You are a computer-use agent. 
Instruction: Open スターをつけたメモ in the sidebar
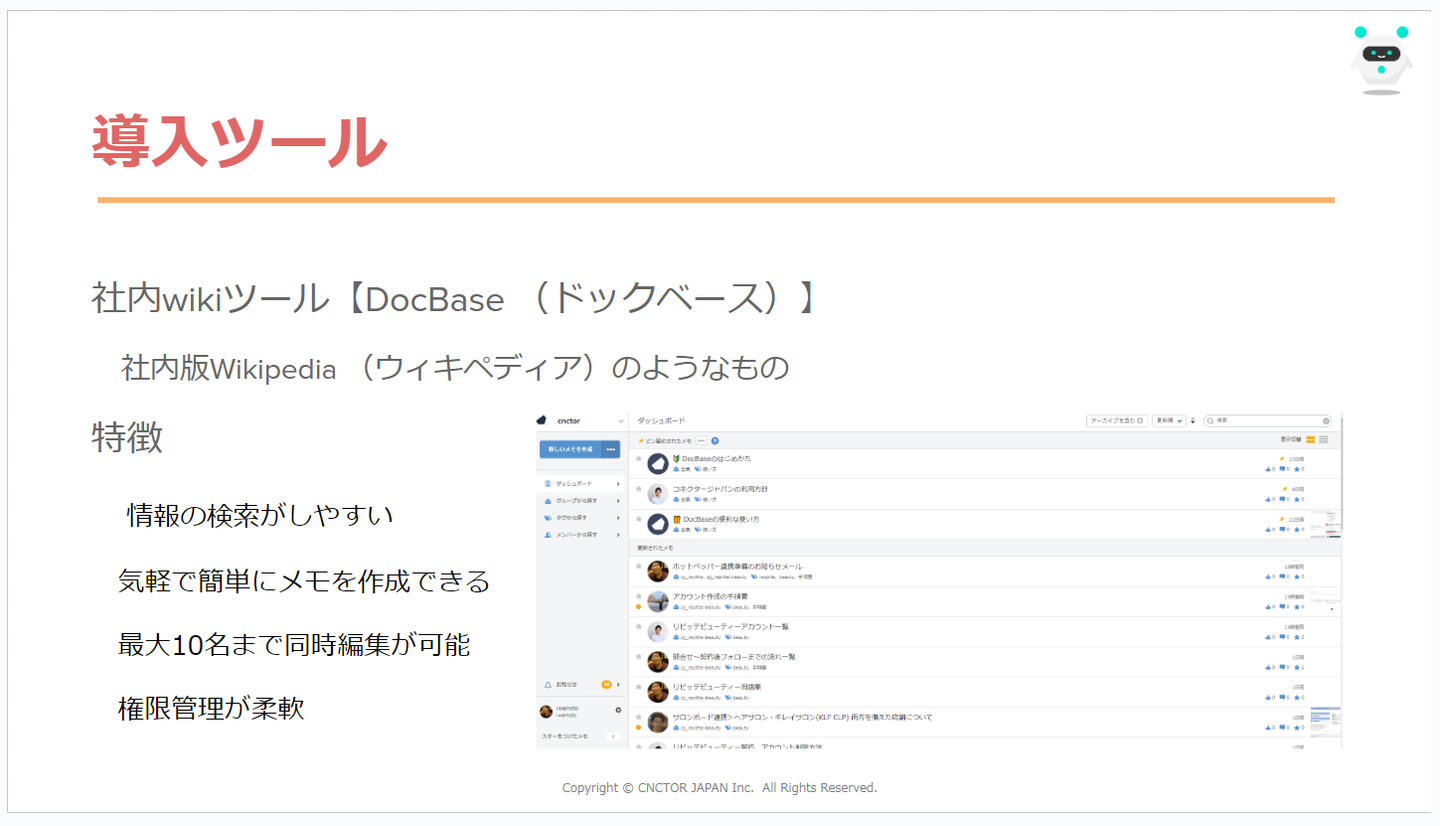[566, 736]
